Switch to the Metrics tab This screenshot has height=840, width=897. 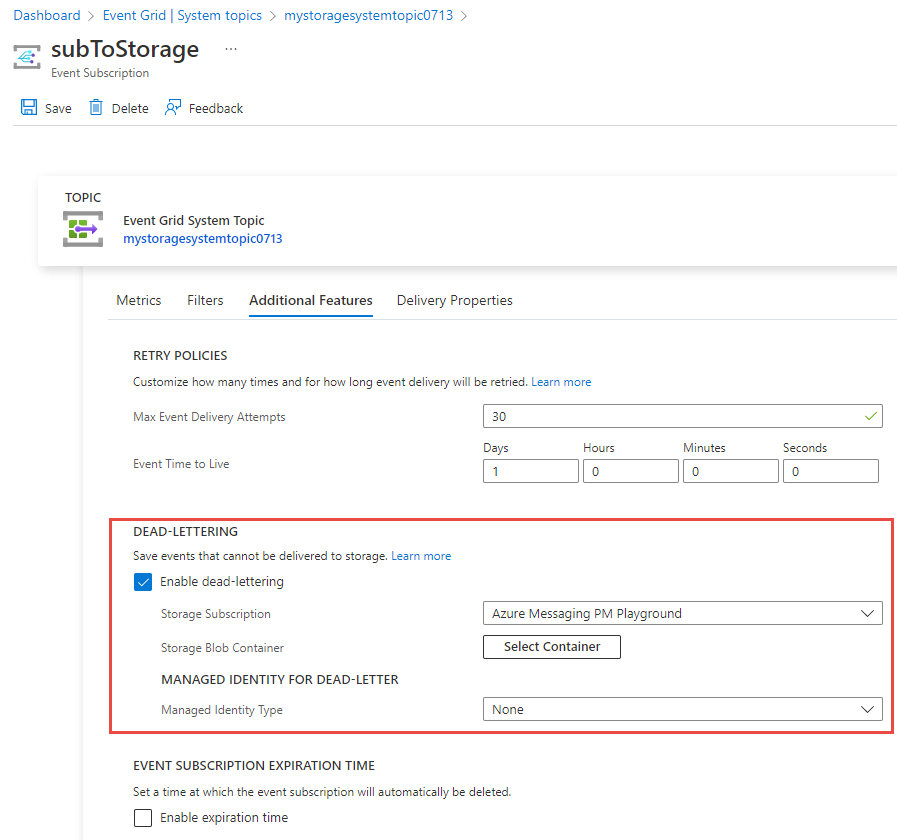coord(138,300)
